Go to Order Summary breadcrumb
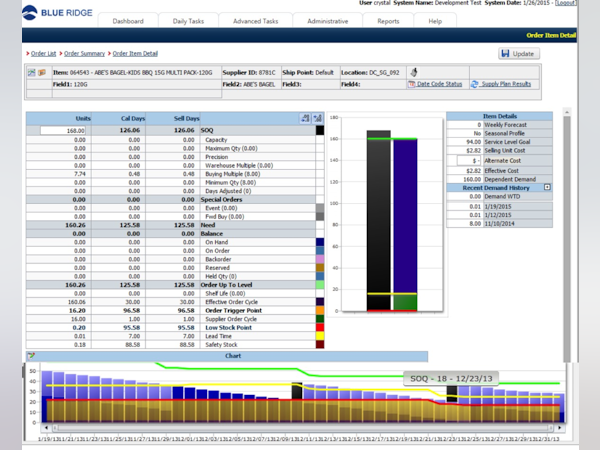 (84, 54)
